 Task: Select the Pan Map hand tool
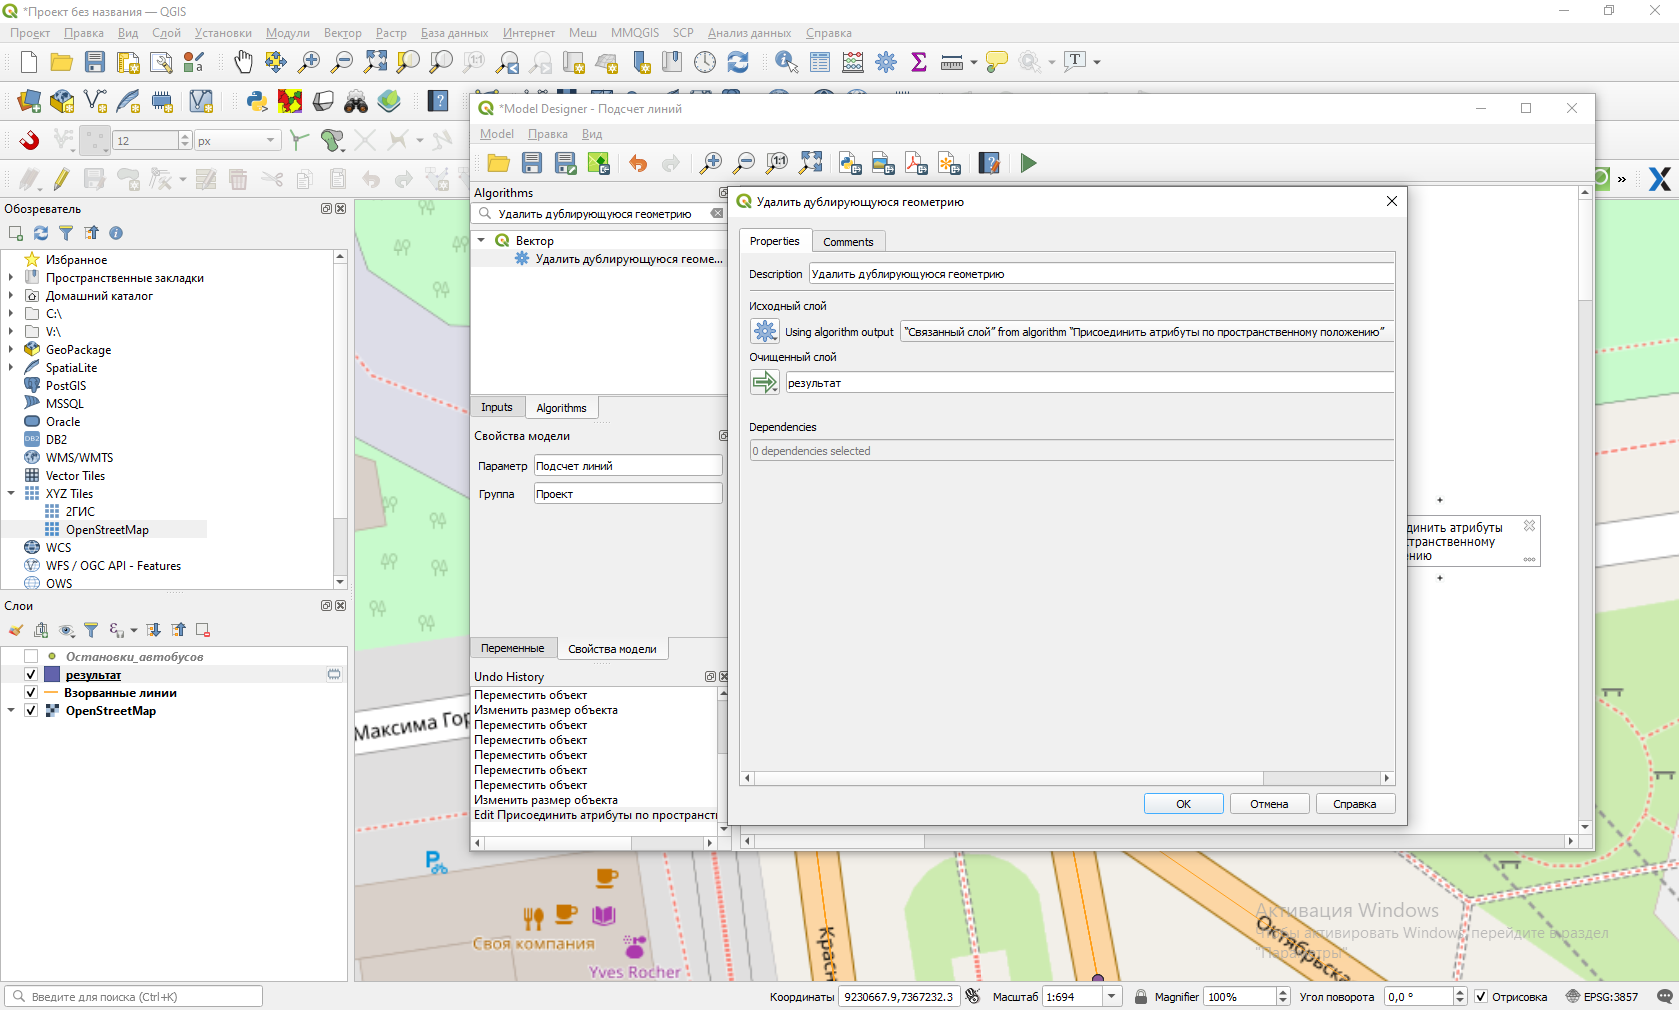pos(243,62)
